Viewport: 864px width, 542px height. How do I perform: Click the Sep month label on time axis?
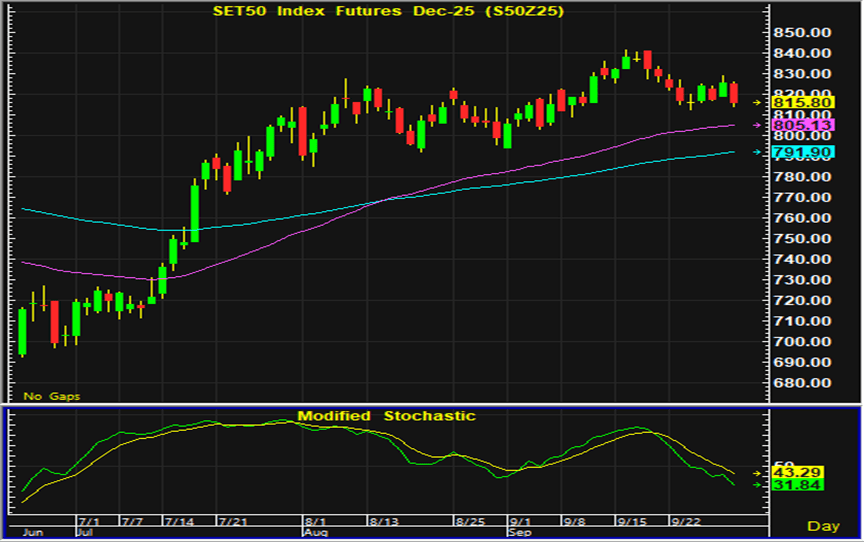tap(519, 534)
